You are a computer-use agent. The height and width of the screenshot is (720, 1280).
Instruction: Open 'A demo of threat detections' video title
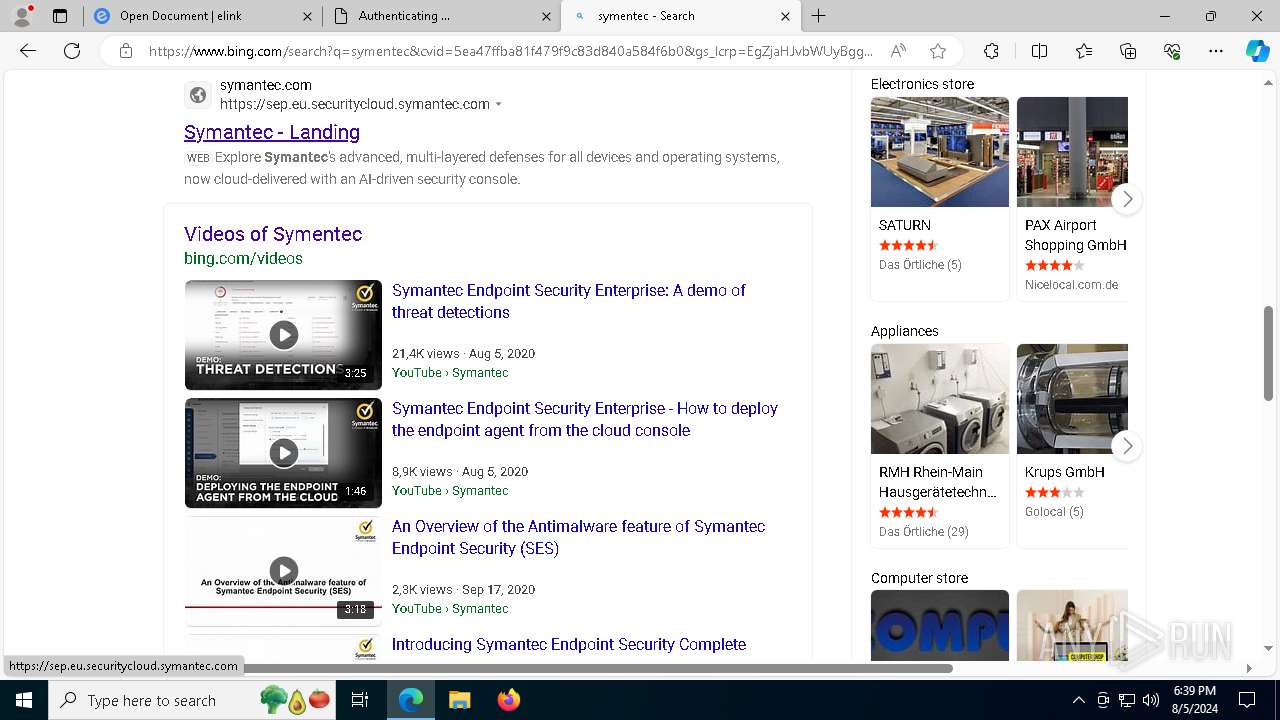(x=568, y=301)
